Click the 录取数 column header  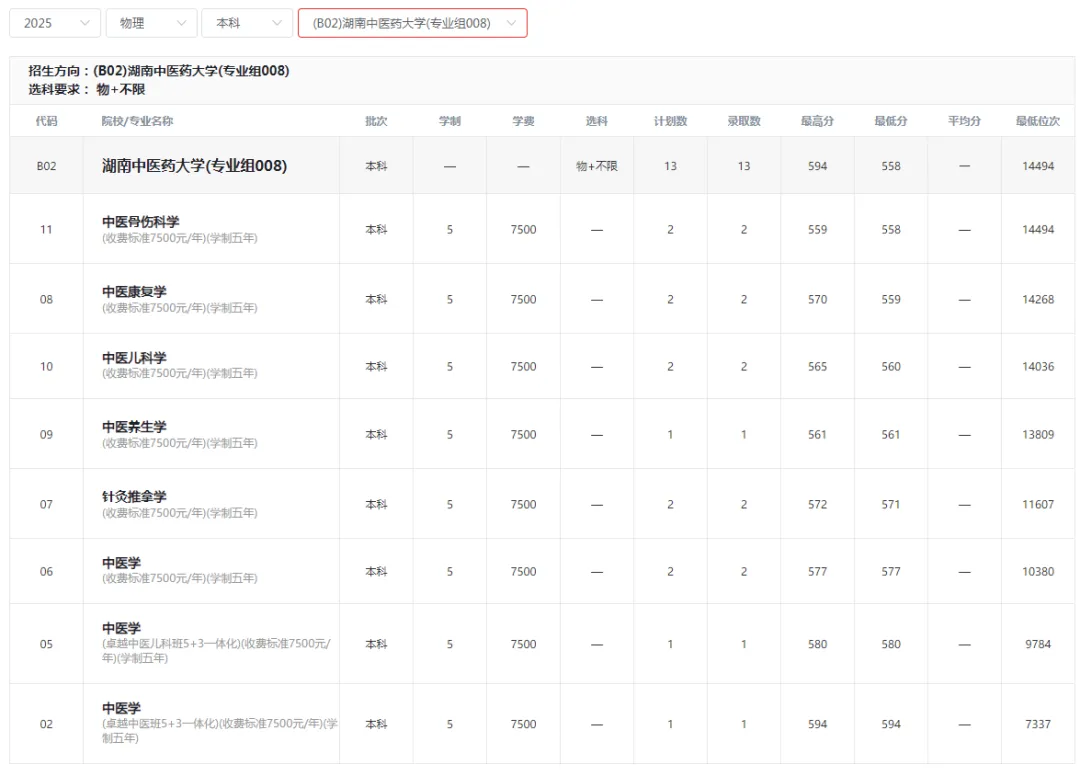point(744,121)
